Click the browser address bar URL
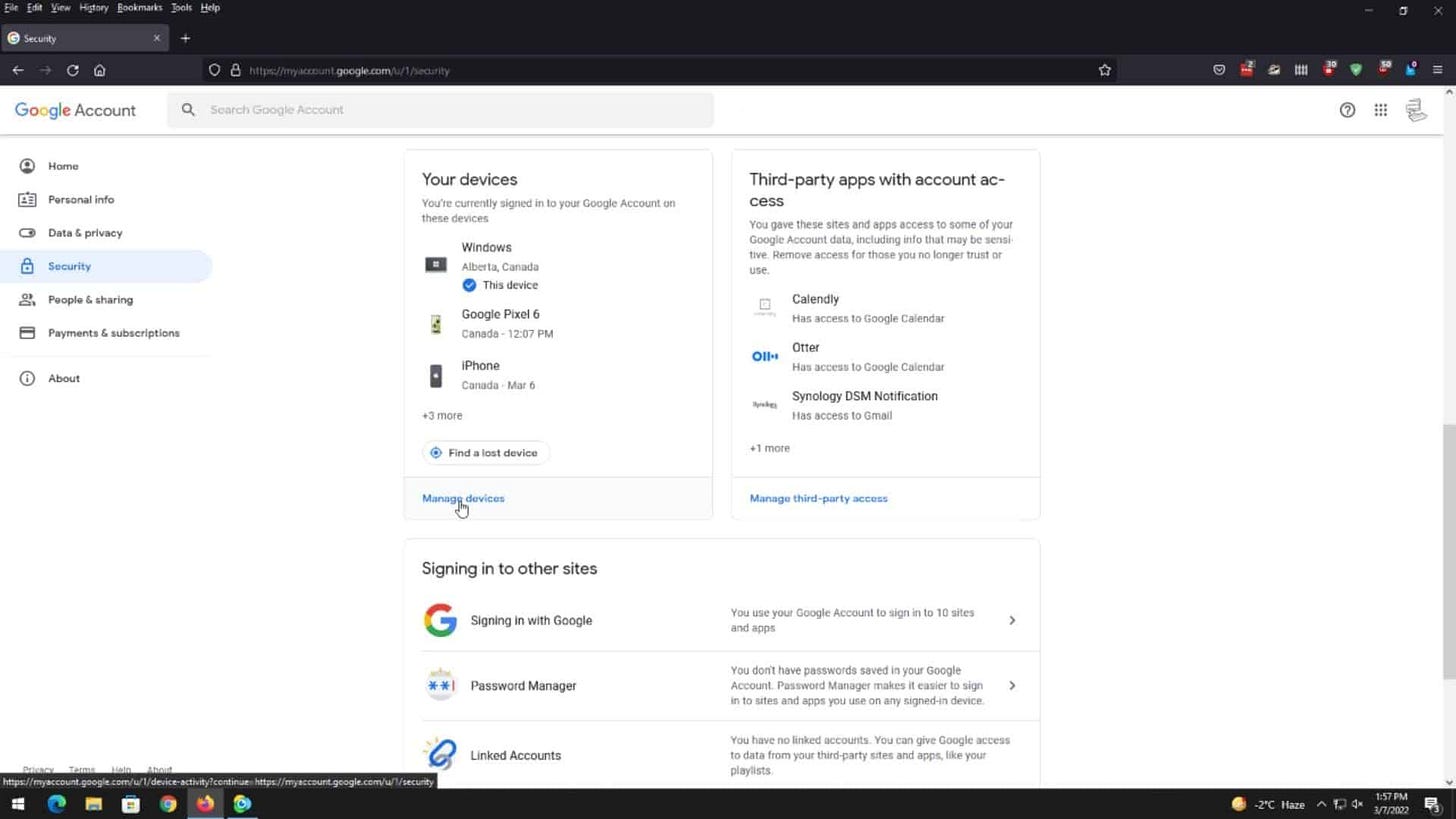This screenshot has height=819, width=1456. click(349, 70)
